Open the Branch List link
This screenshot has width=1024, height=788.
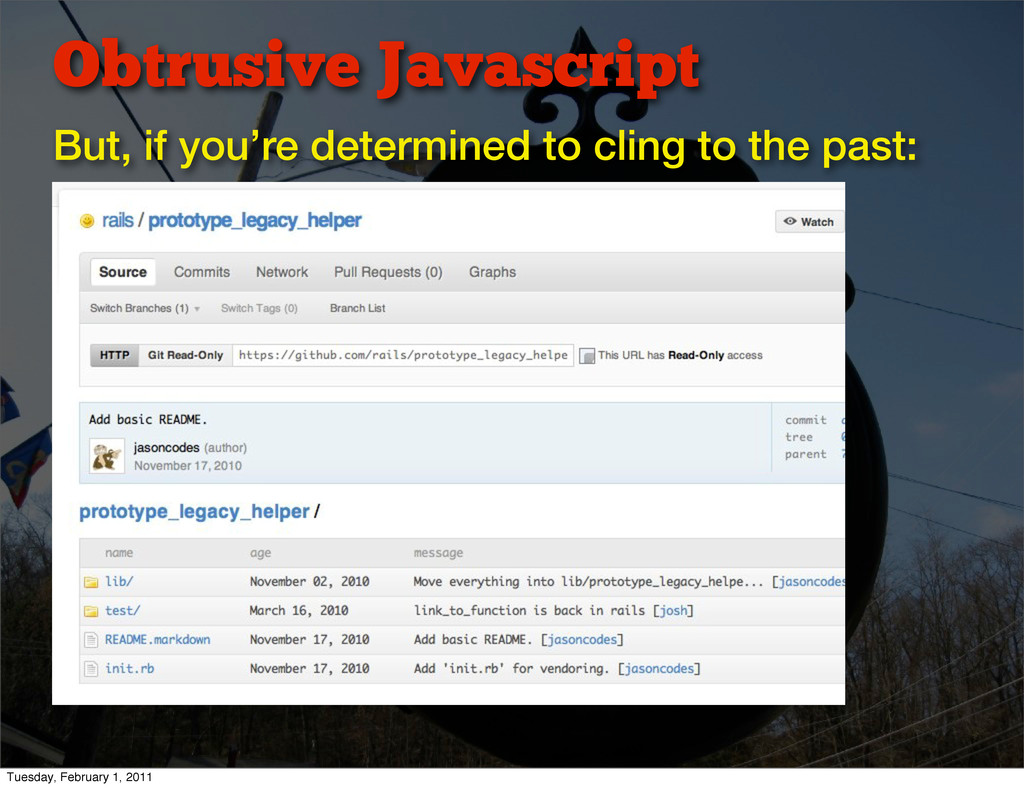357,308
